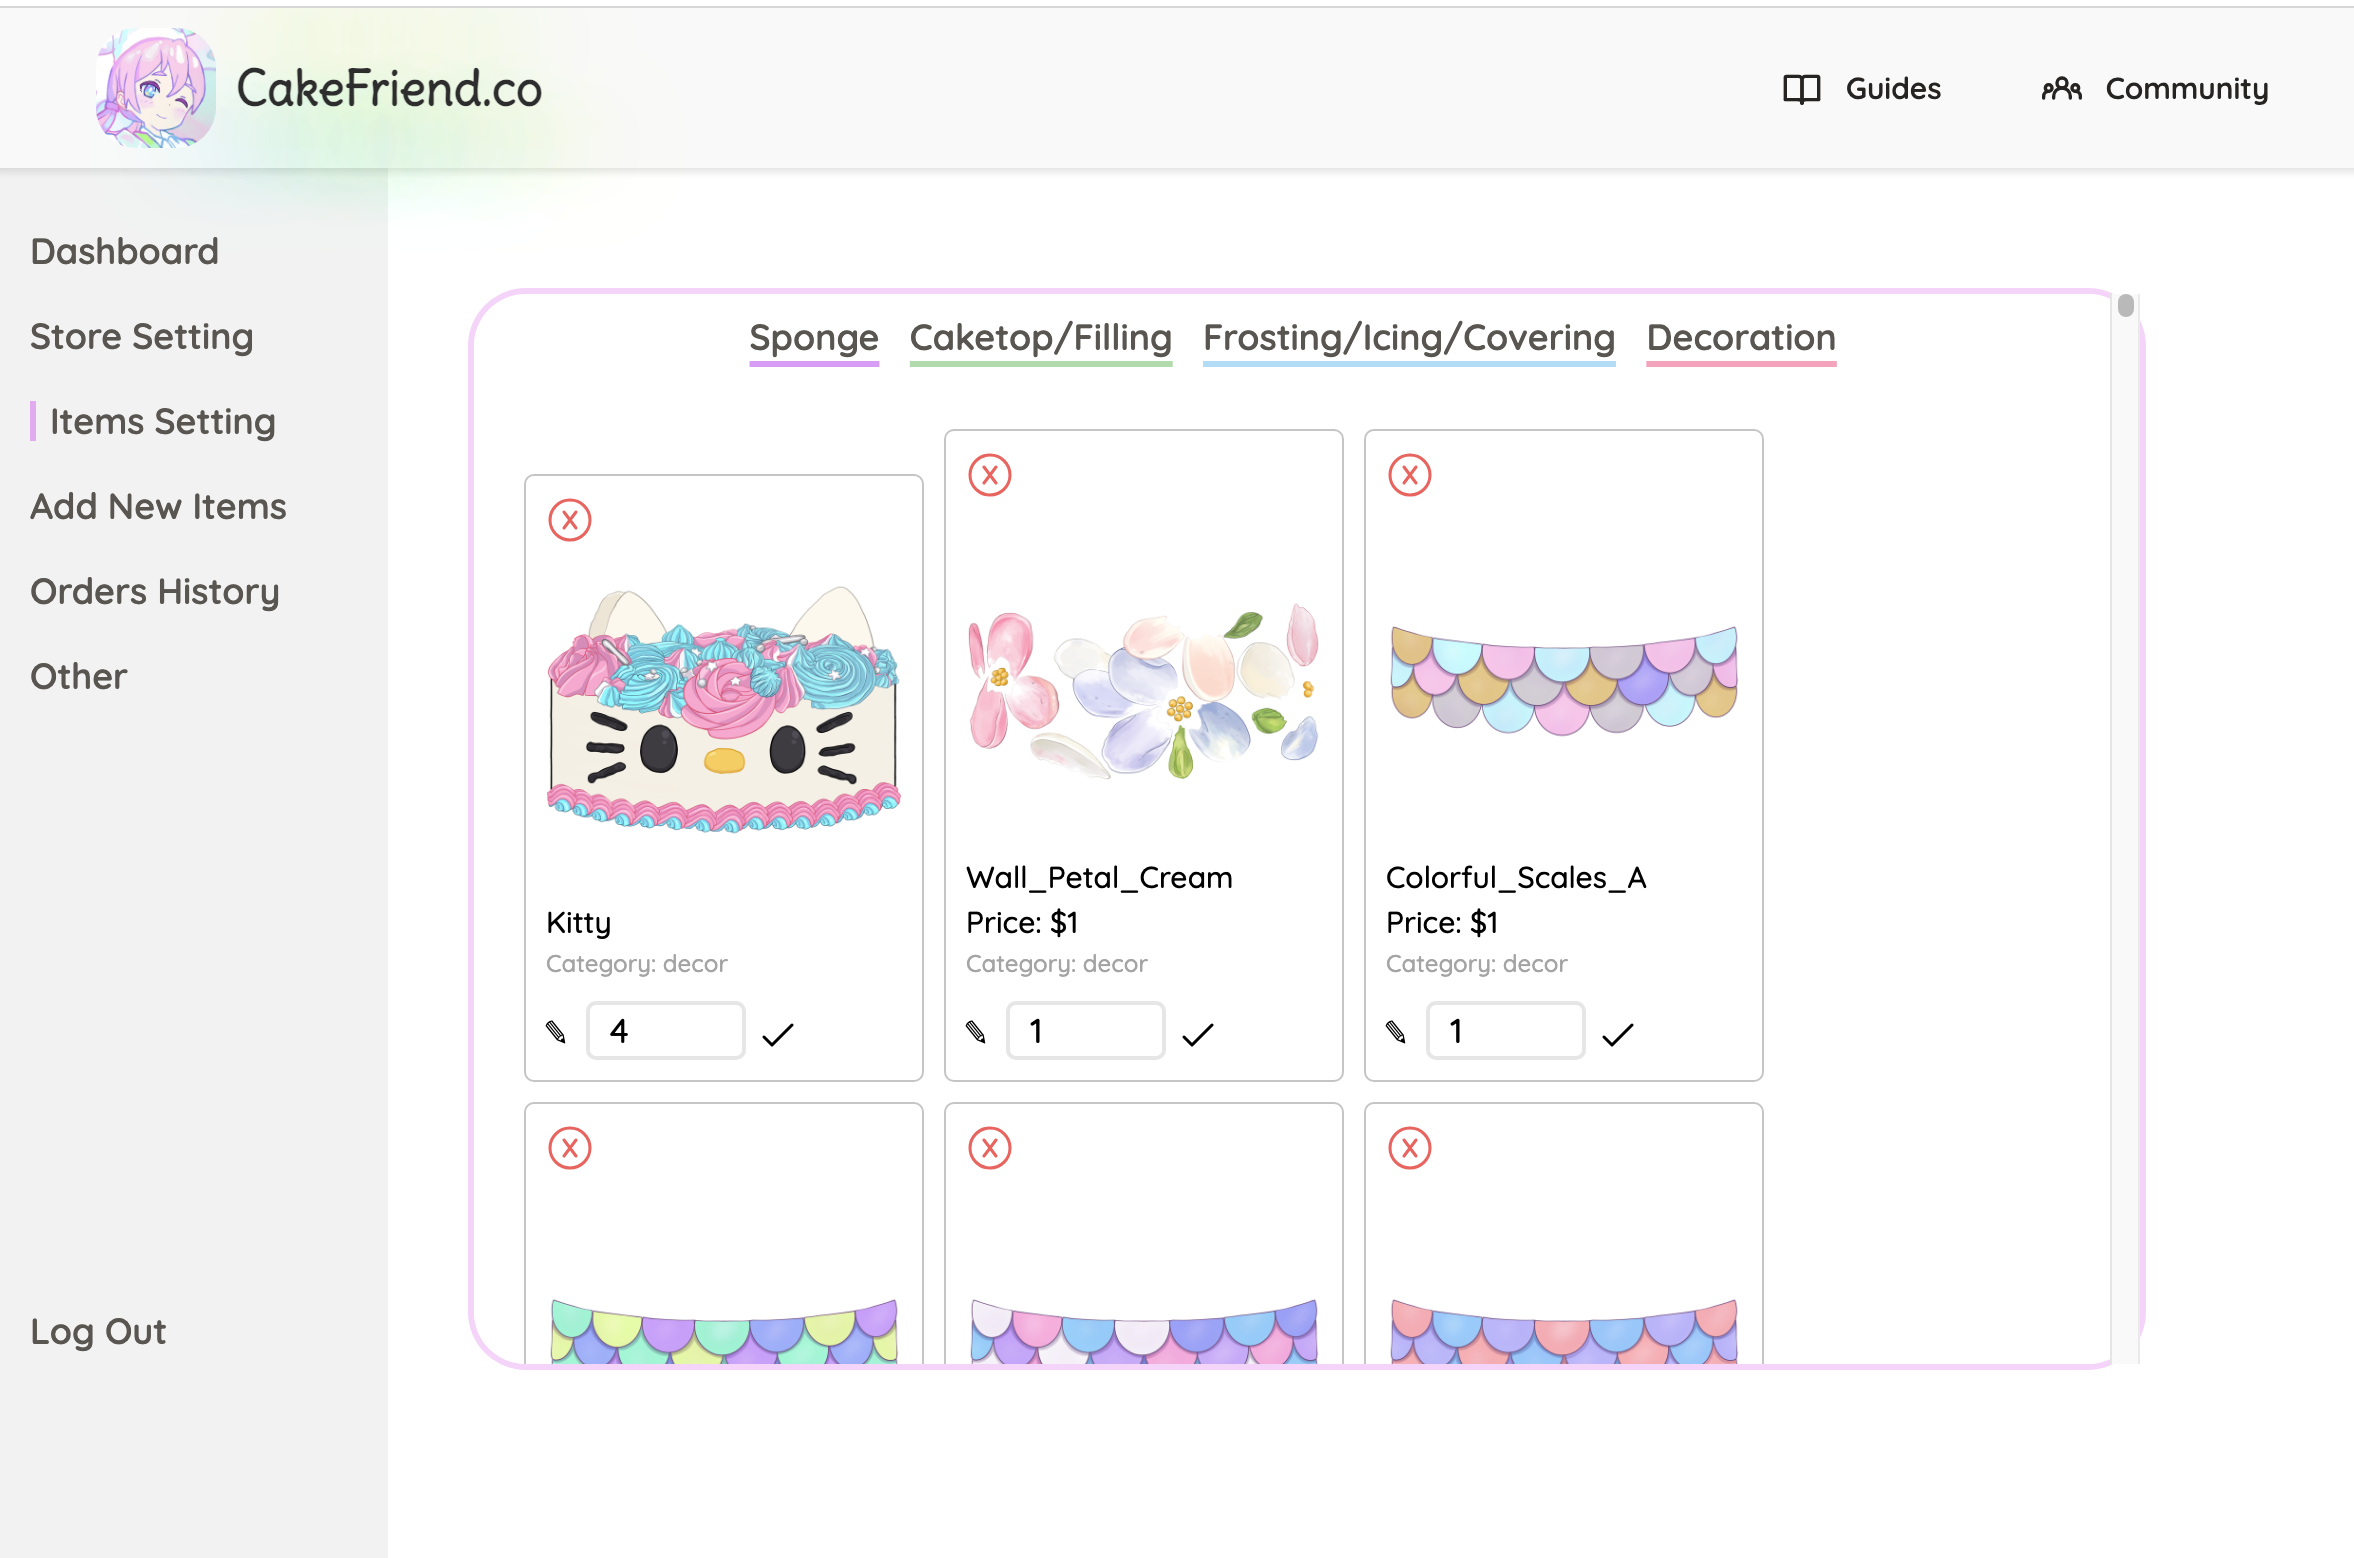Viewport: 2354px width, 1558px height.
Task: Delete the bottom-middle scales decoration
Action: click(990, 1149)
